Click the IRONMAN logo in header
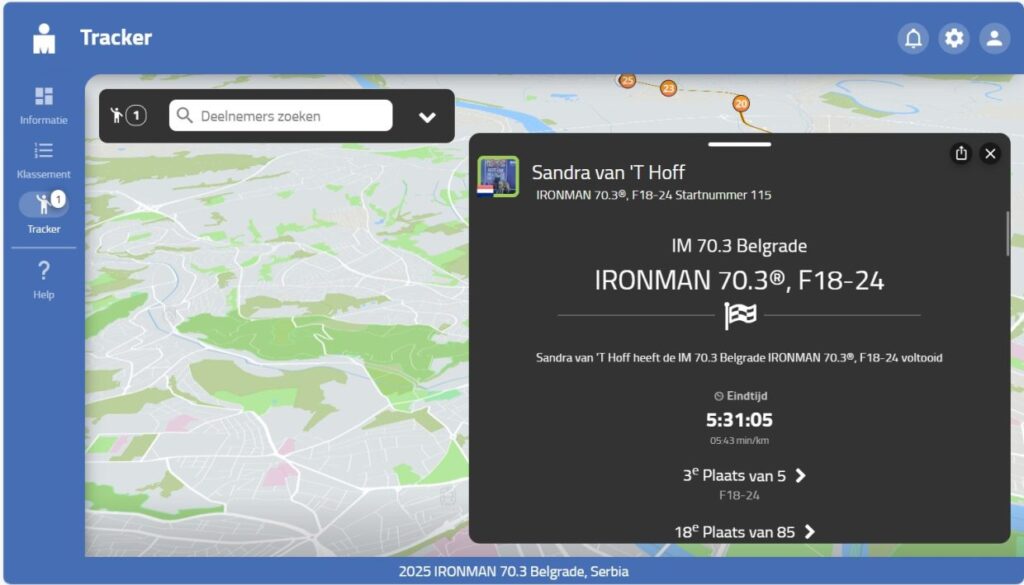The width and height of the screenshot is (1024, 585). [44, 39]
